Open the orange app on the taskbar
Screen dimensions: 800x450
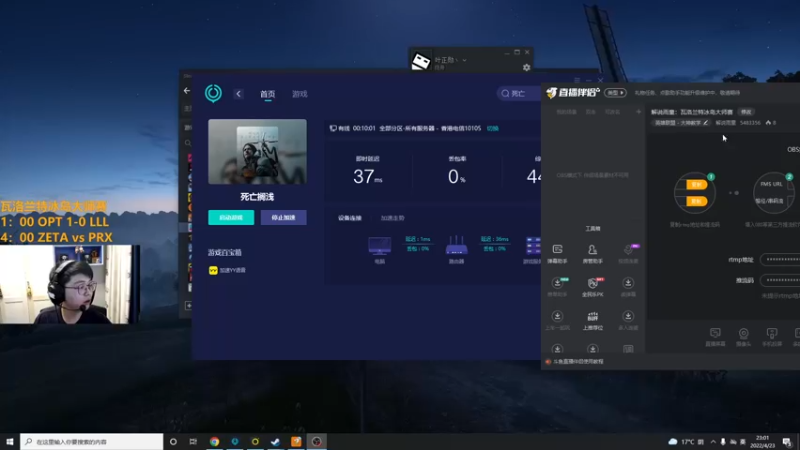click(296, 442)
